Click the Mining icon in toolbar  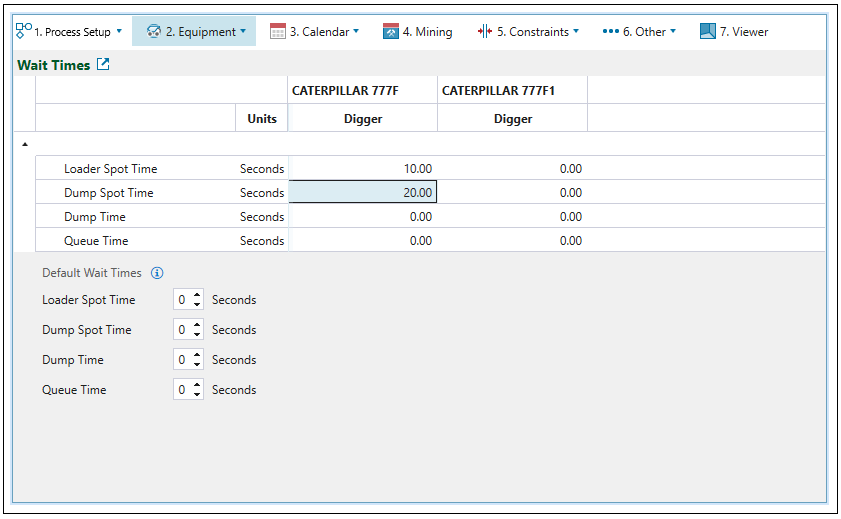391,31
